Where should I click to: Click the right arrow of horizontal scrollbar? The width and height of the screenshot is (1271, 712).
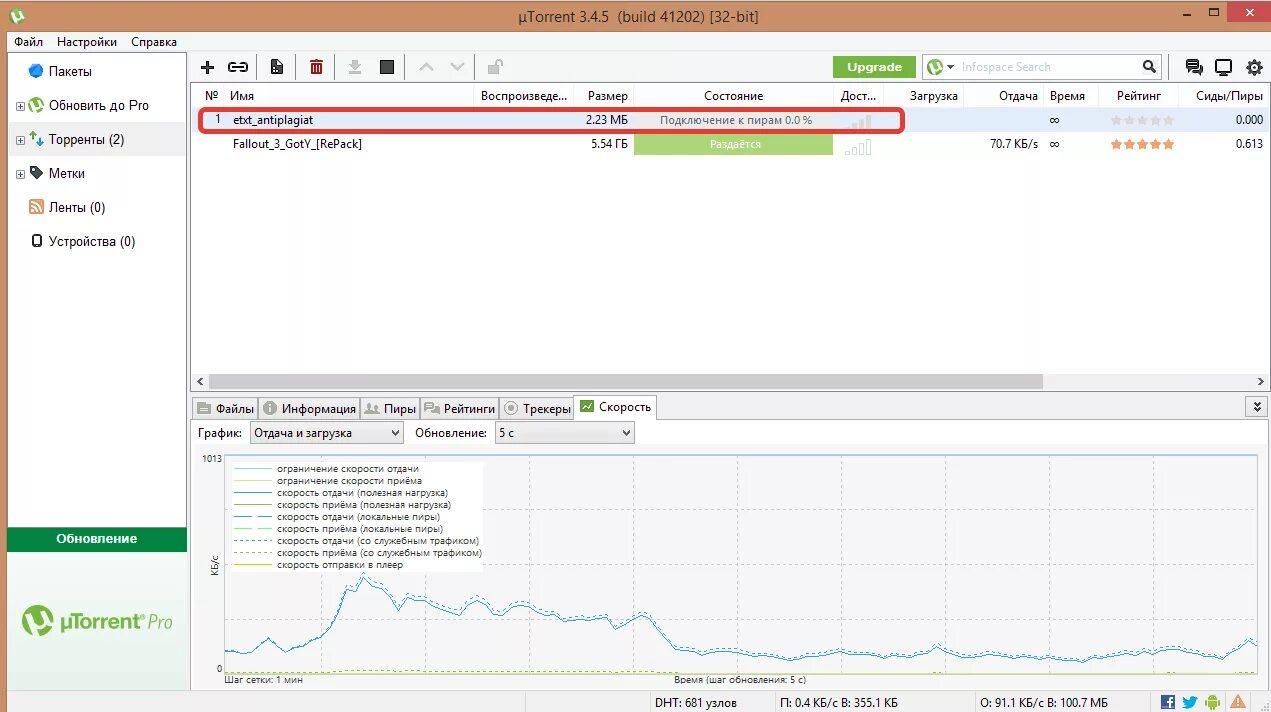point(1261,382)
